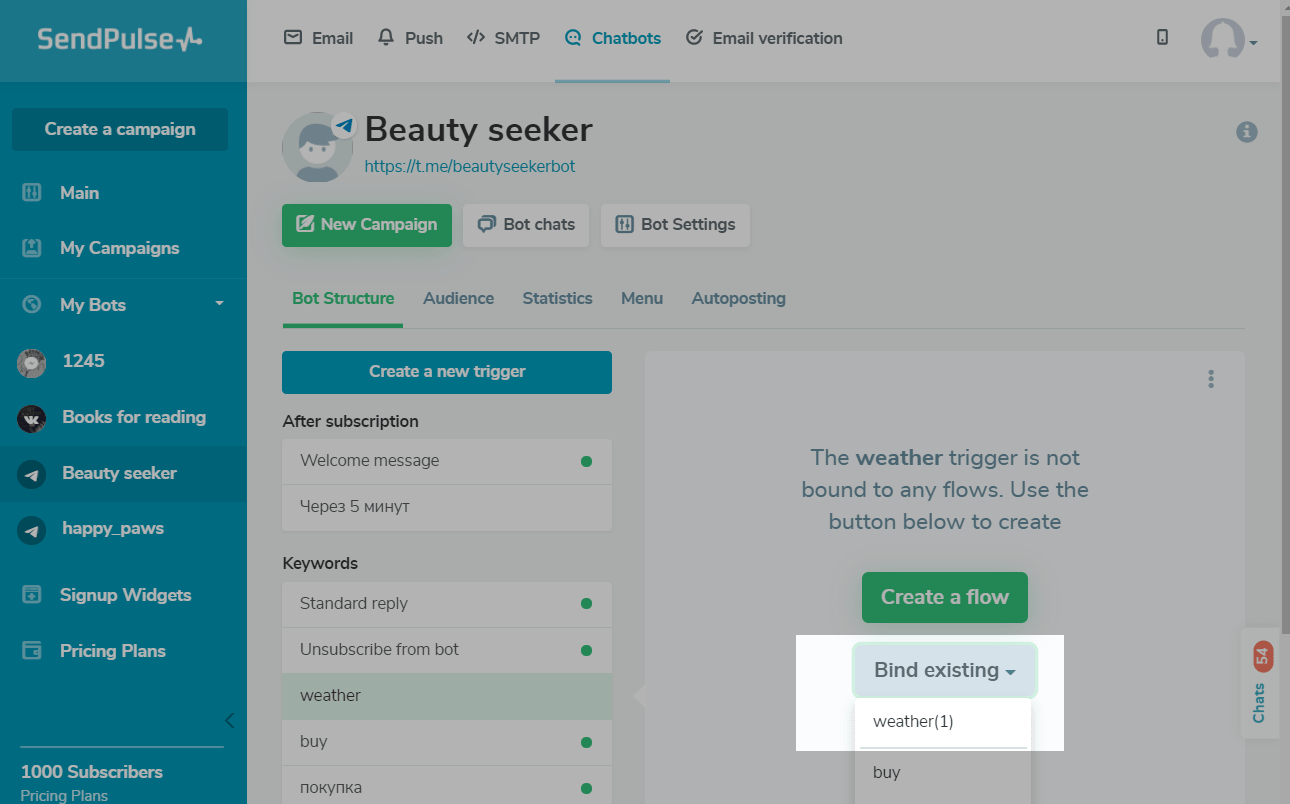Open the user account avatar dropdown

coord(1227,40)
